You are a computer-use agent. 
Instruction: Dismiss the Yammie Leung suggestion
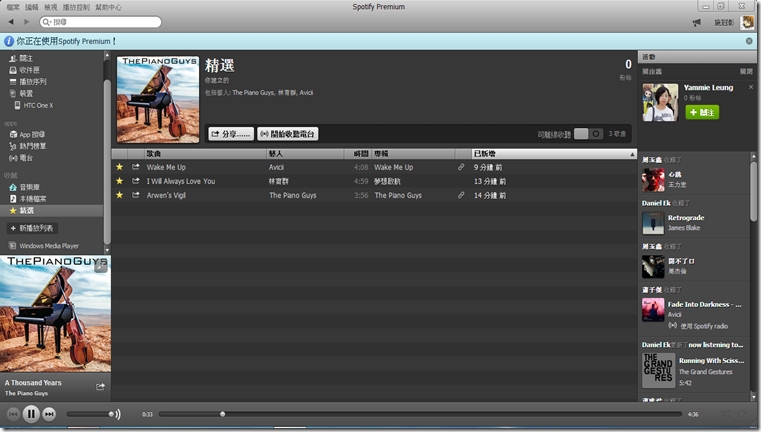(751, 87)
